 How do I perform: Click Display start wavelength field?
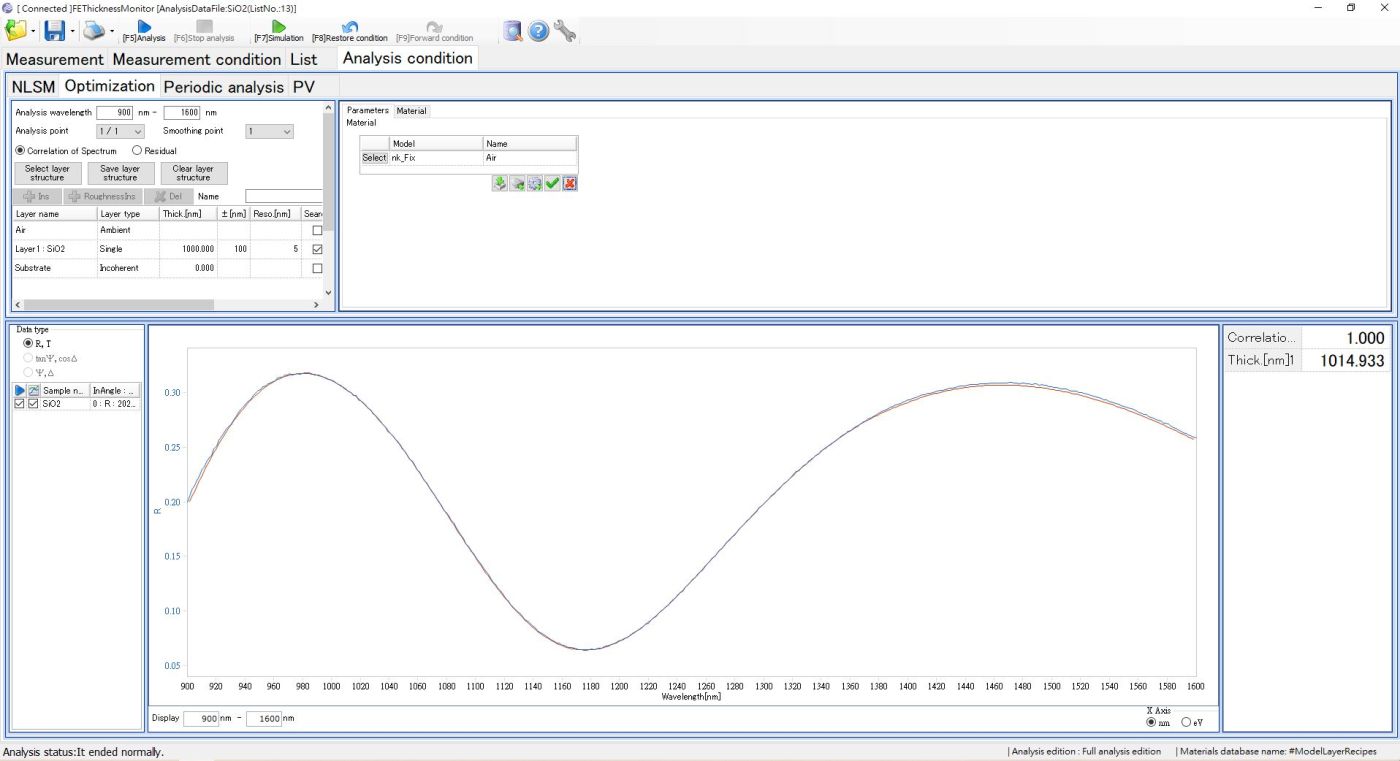point(201,718)
